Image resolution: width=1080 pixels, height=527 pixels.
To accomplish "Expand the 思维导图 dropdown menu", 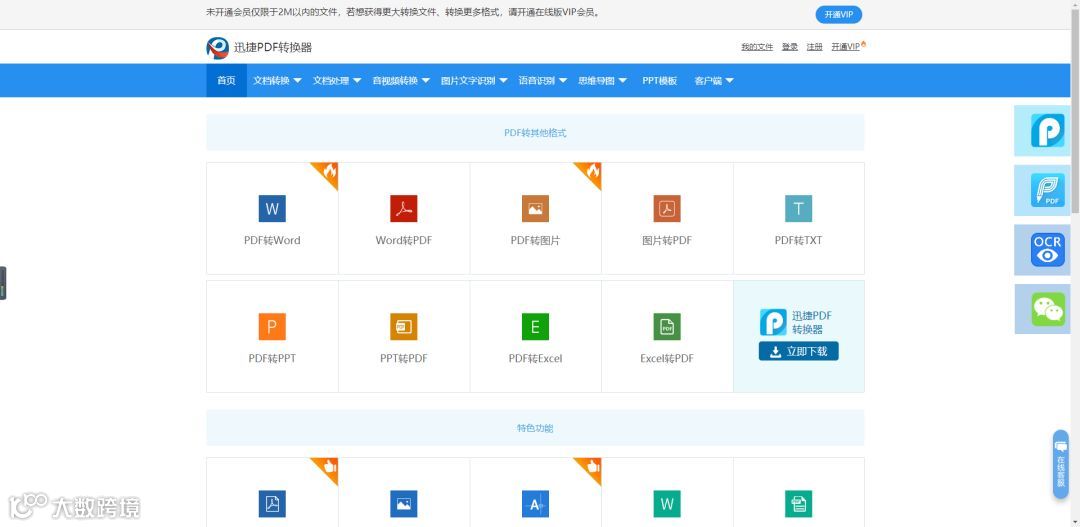I will click(x=602, y=81).
